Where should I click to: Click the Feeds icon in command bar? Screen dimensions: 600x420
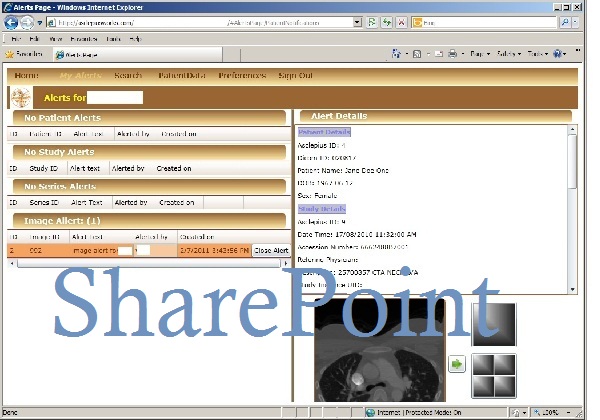[x=417, y=54]
